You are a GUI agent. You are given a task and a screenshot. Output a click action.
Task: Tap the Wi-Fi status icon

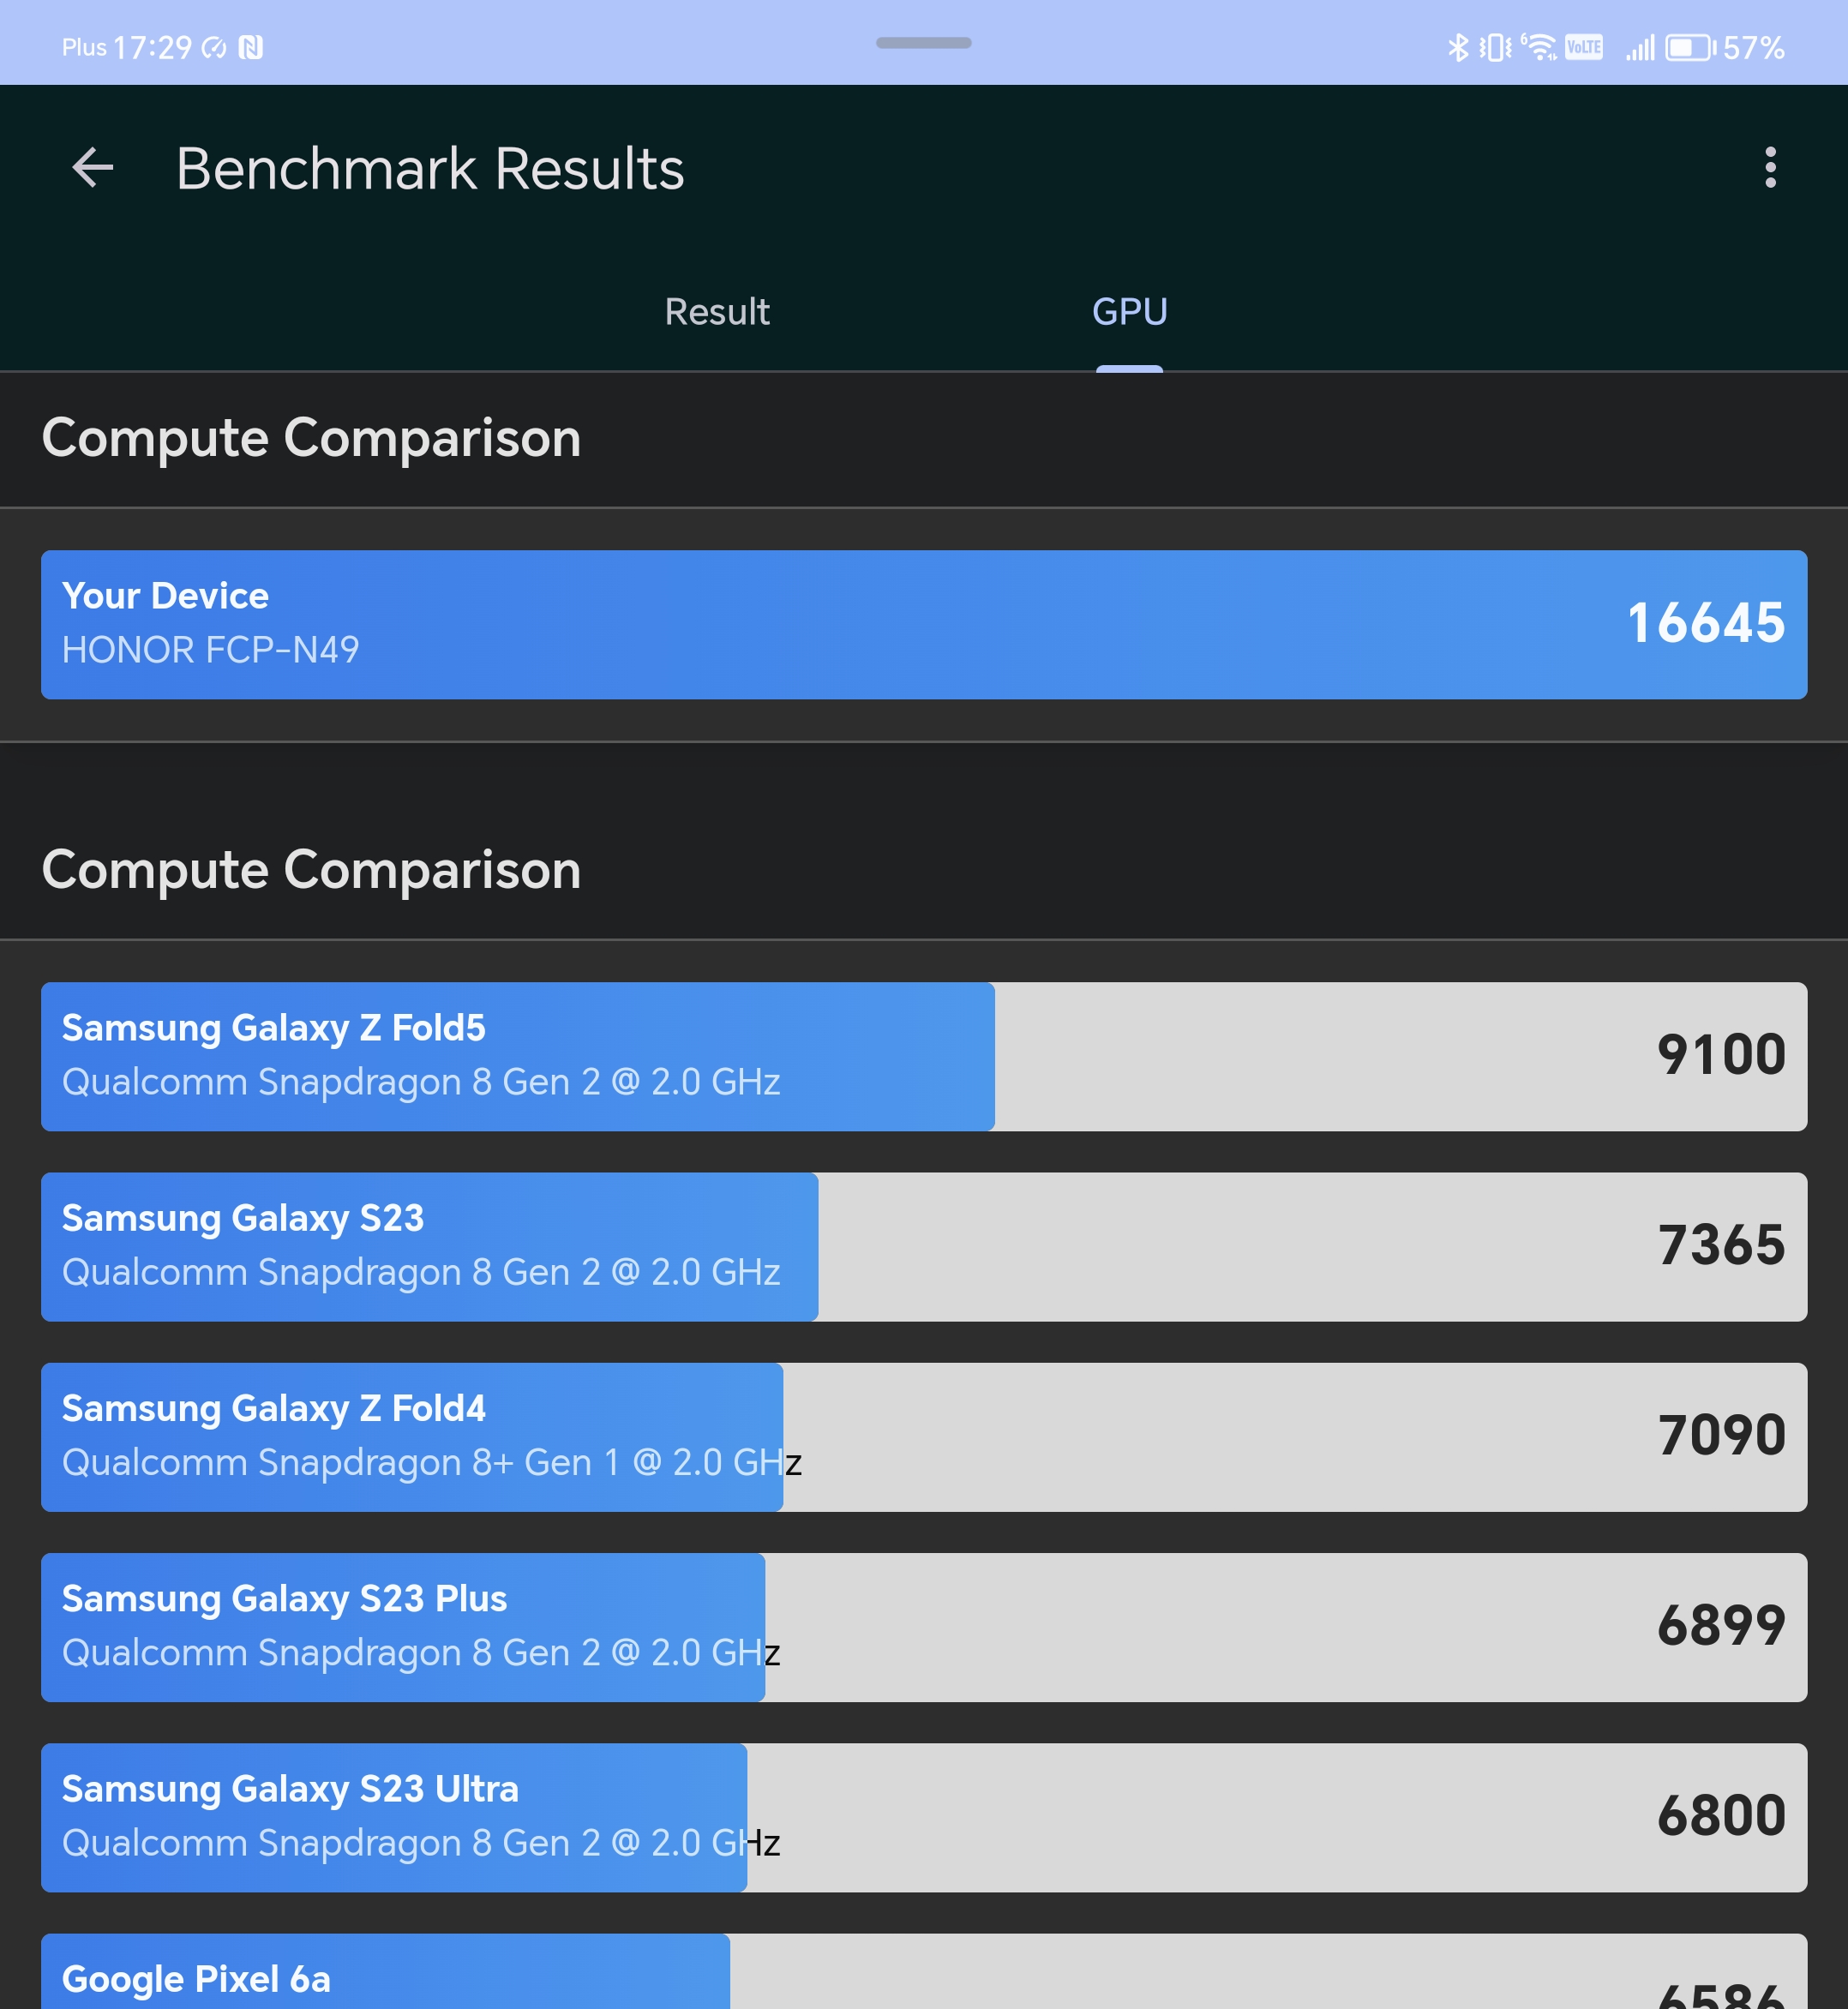(1540, 47)
